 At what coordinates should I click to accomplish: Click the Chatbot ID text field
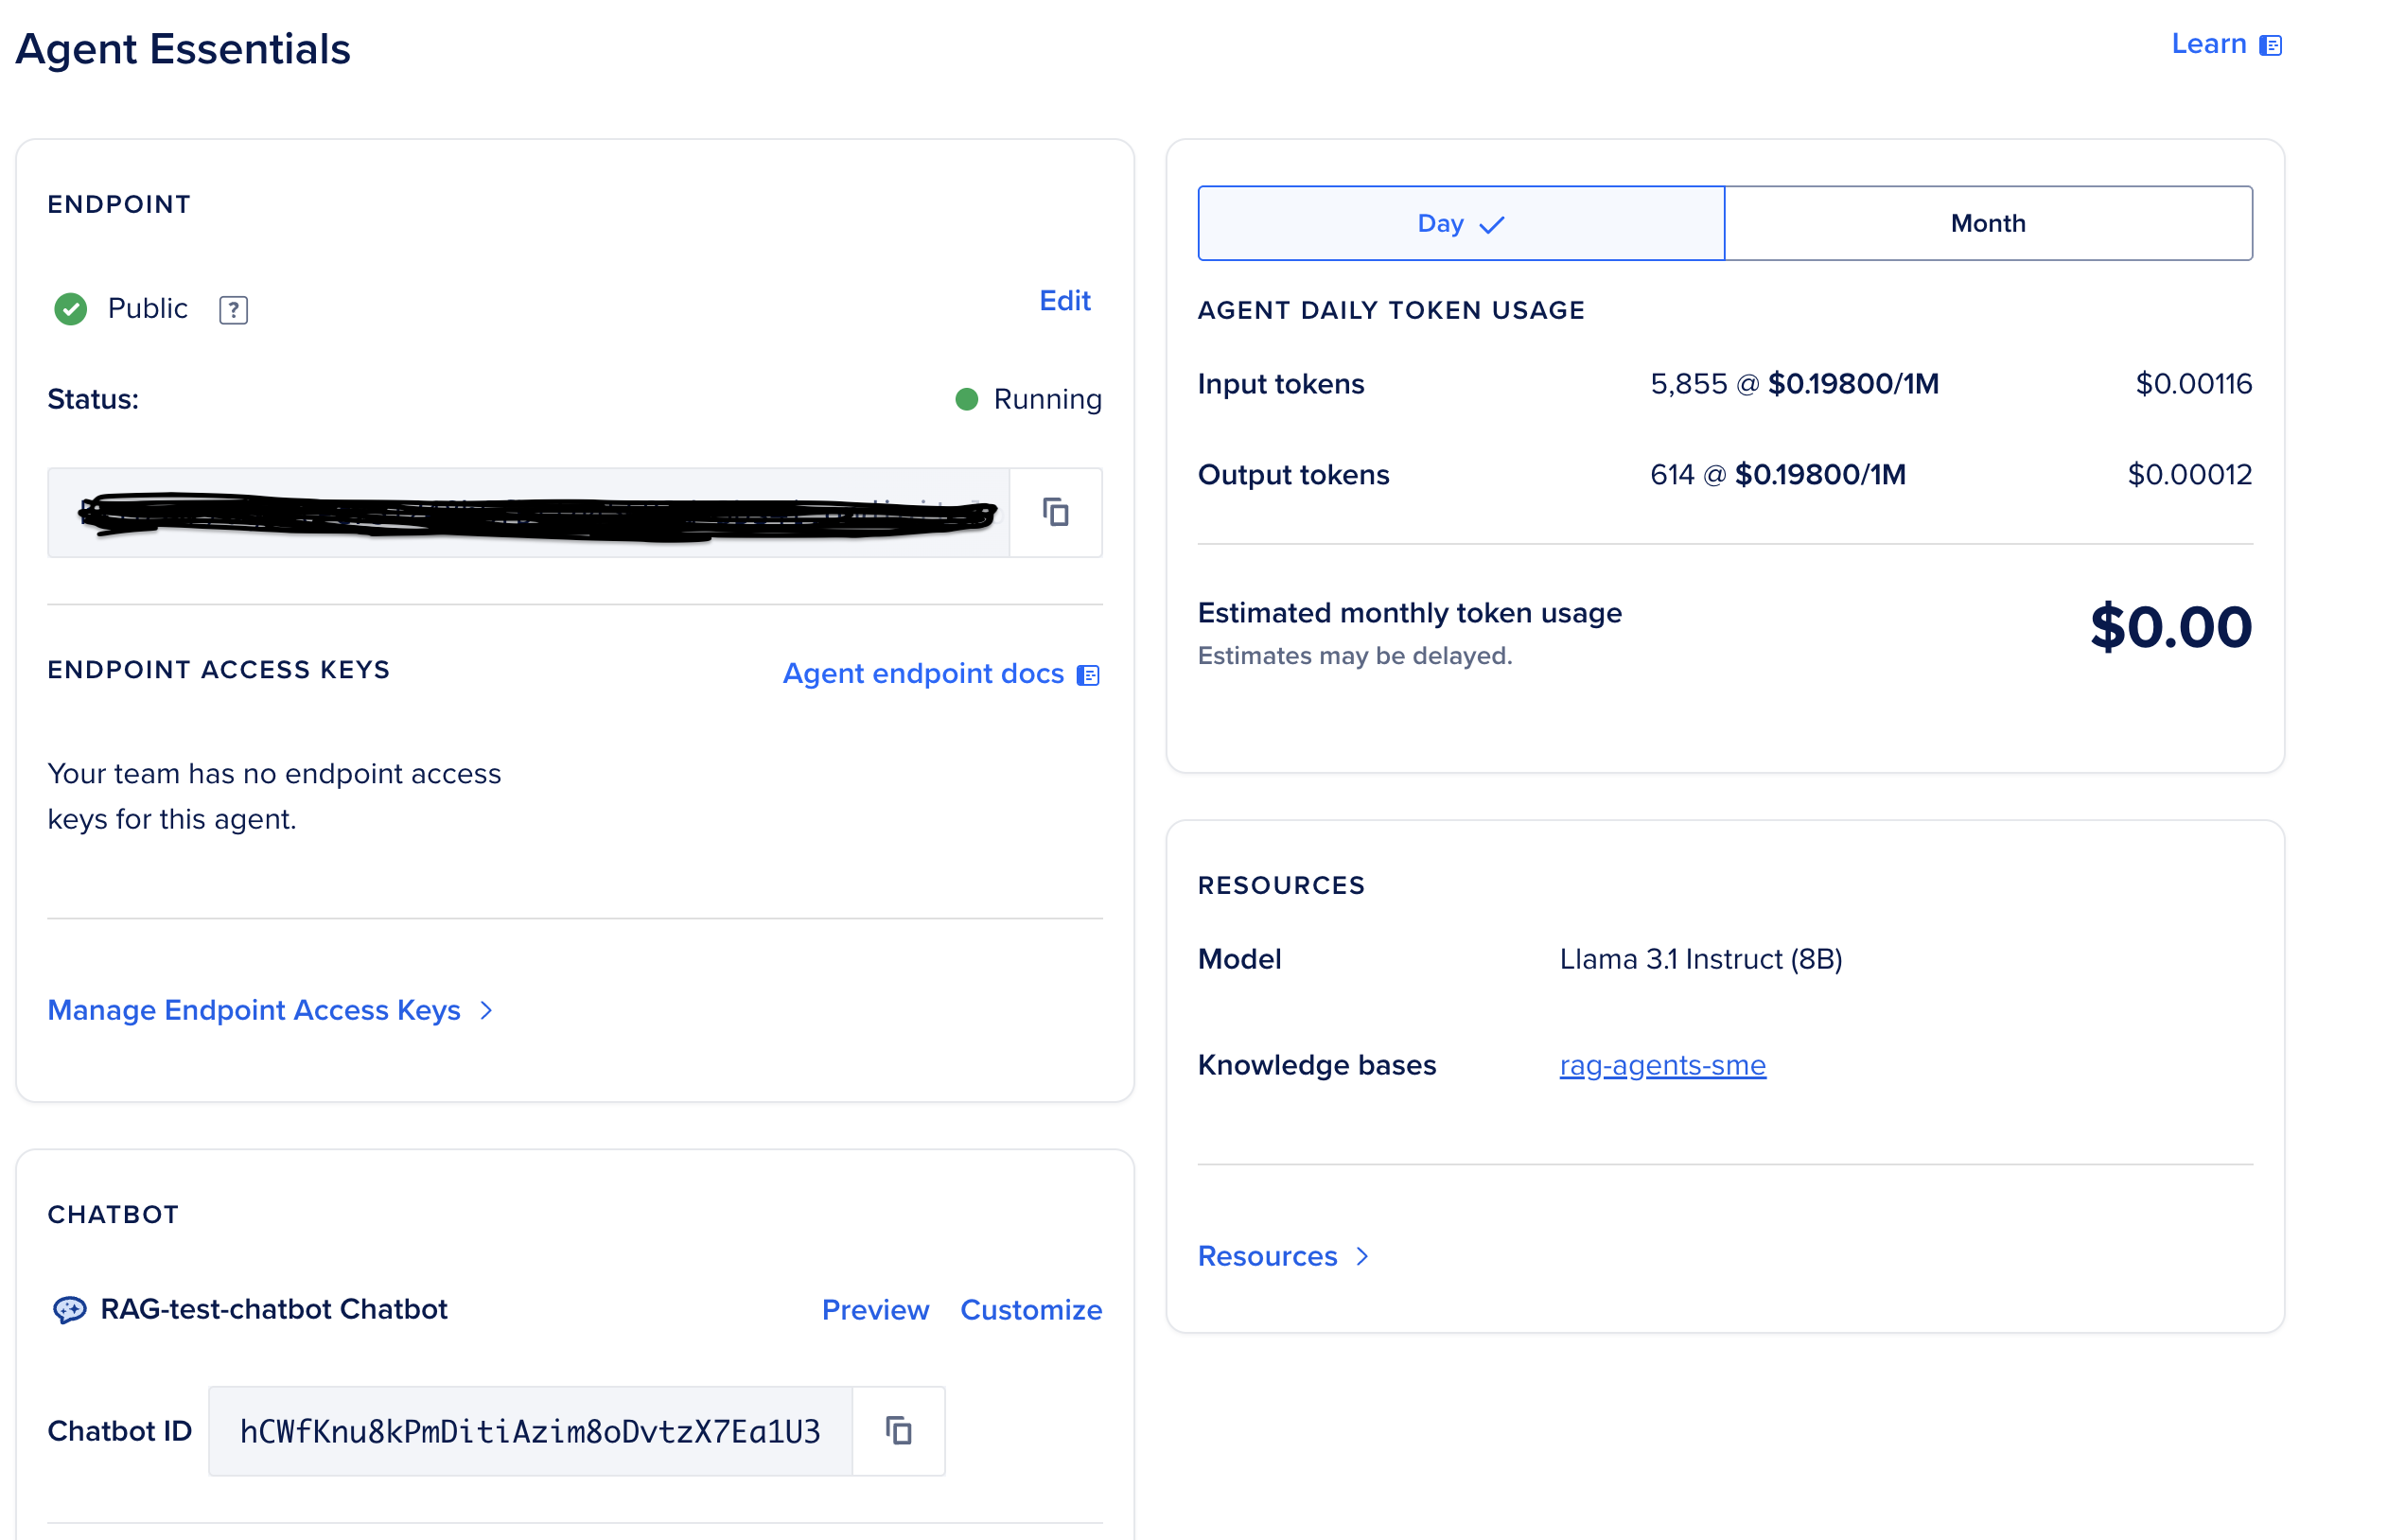tap(530, 1430)
